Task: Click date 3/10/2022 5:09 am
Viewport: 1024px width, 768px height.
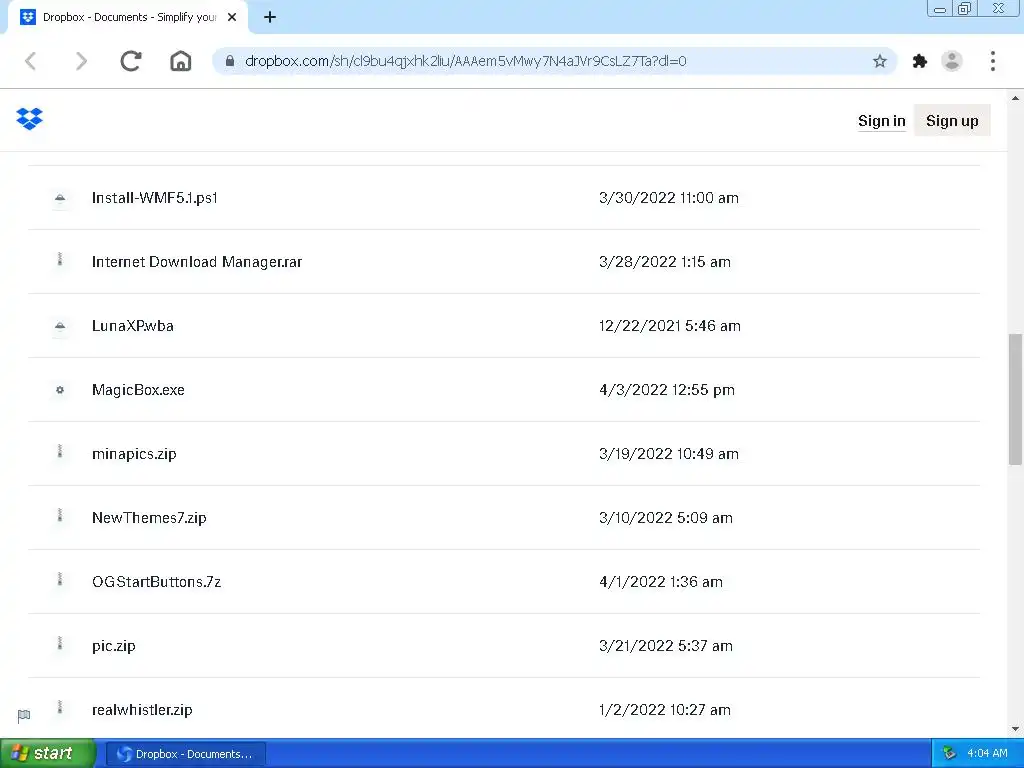Action: (x=665, y=518)
